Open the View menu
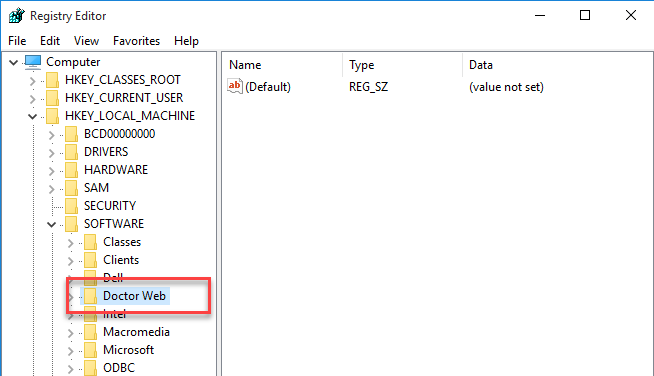This screenshot has height=376, width=654. pos(86,41)
